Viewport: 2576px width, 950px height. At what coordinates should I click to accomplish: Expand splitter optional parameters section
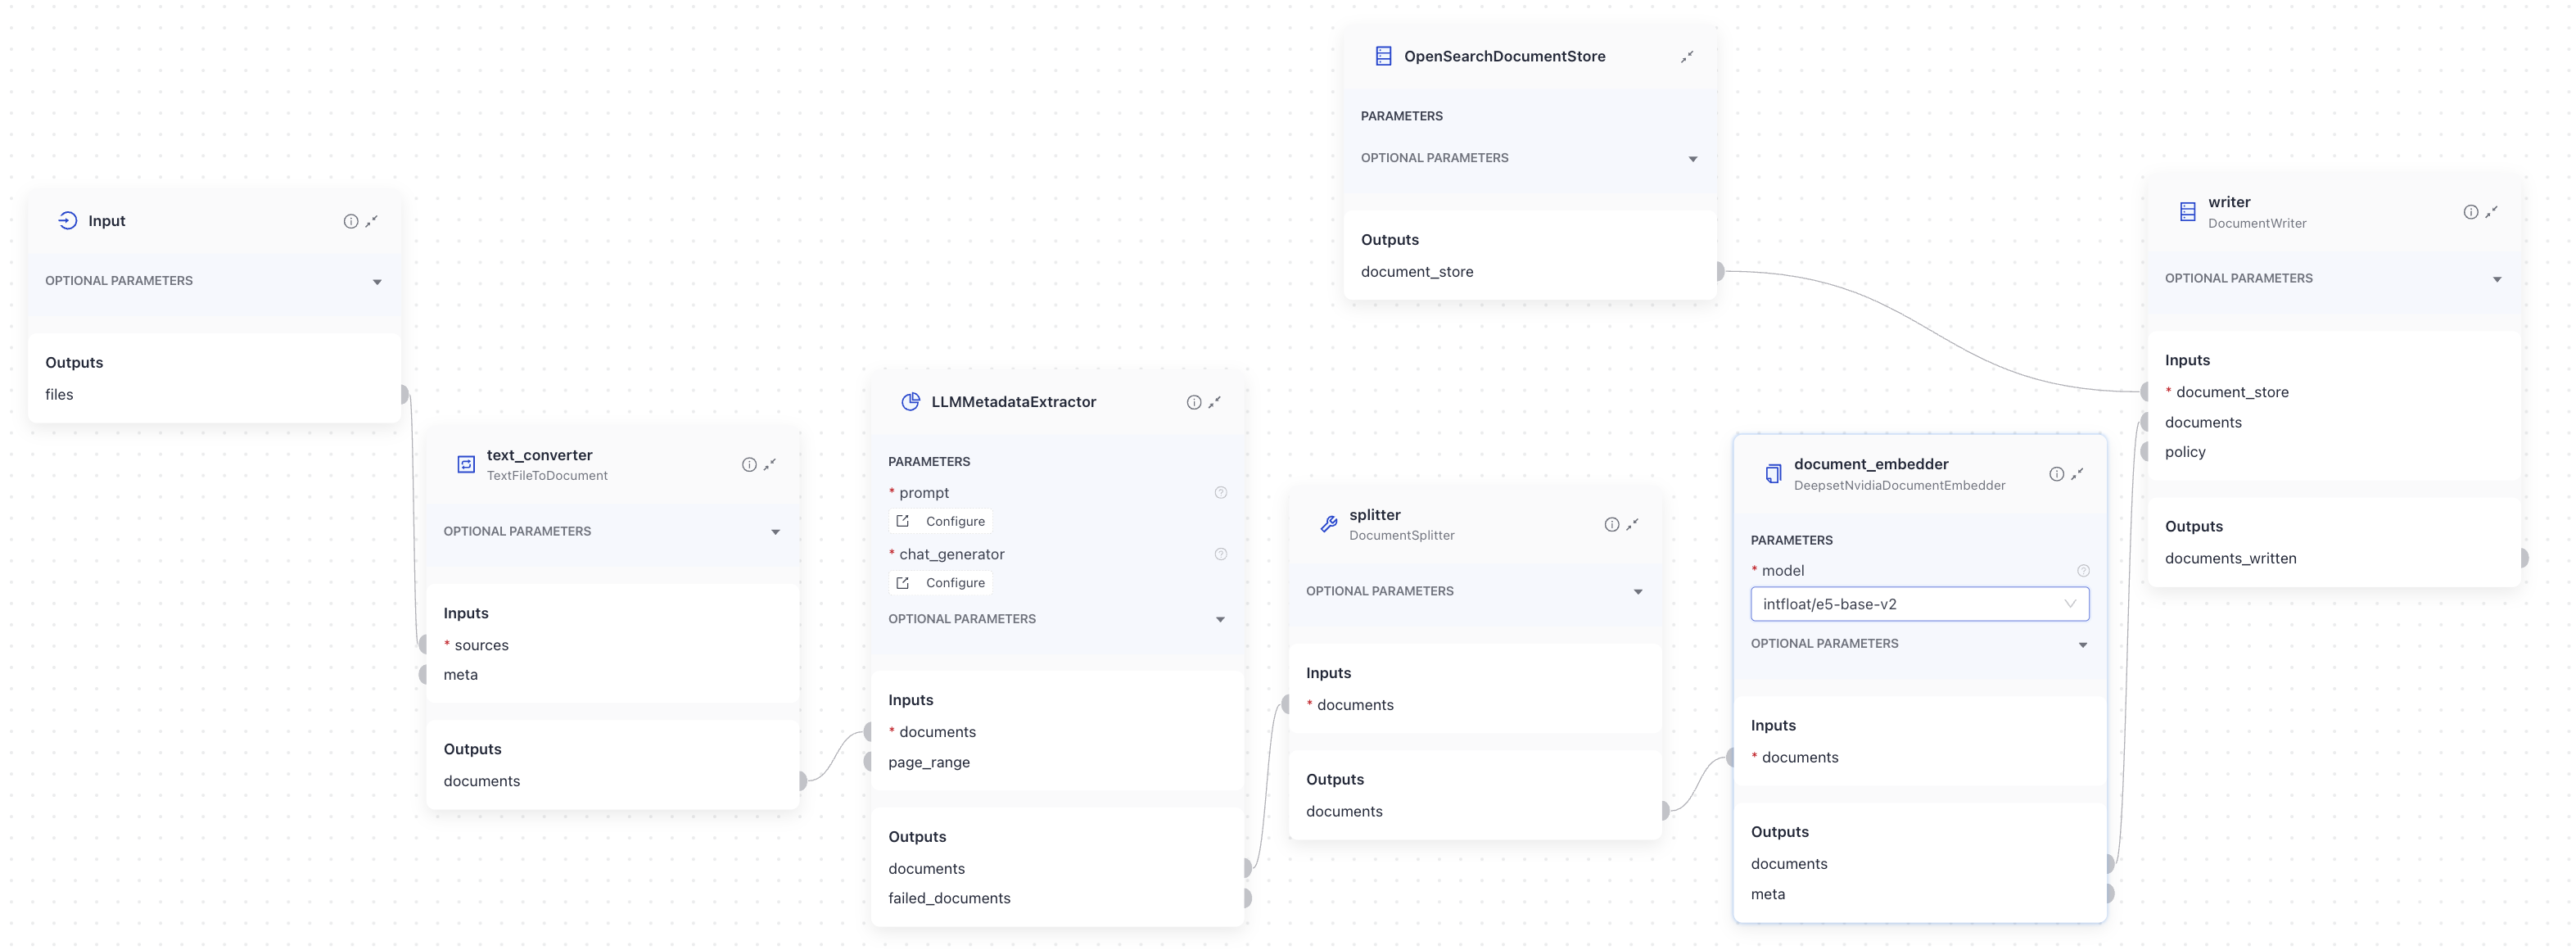pyautogui.click(x=1637, y=592)
